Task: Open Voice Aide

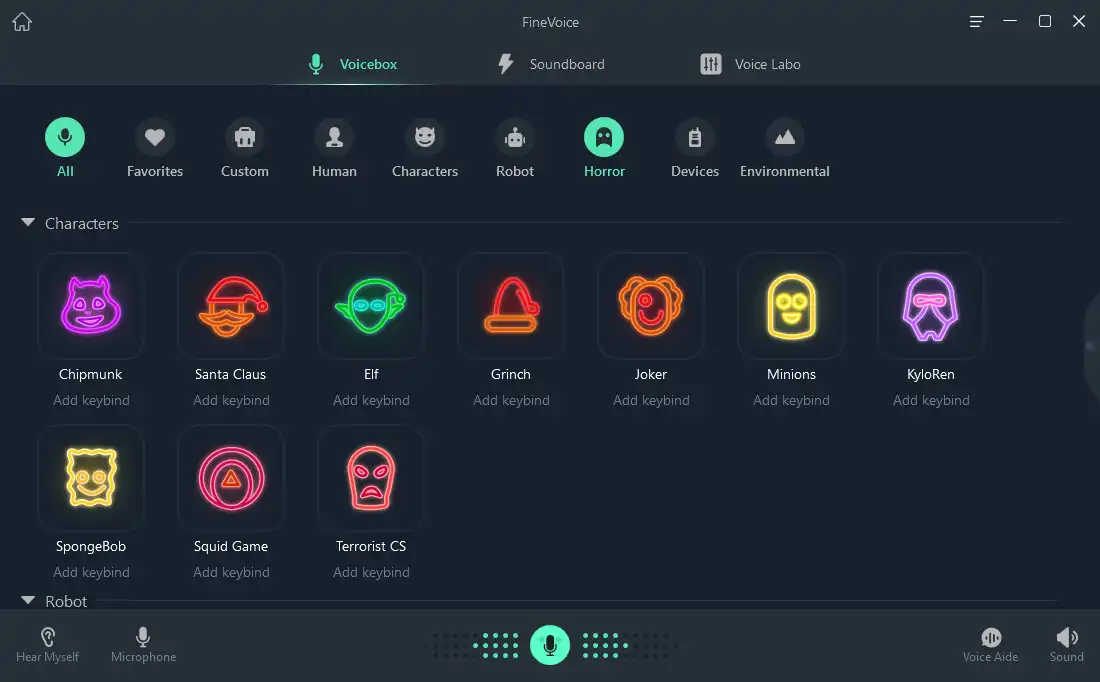Action: coord(990,645)
